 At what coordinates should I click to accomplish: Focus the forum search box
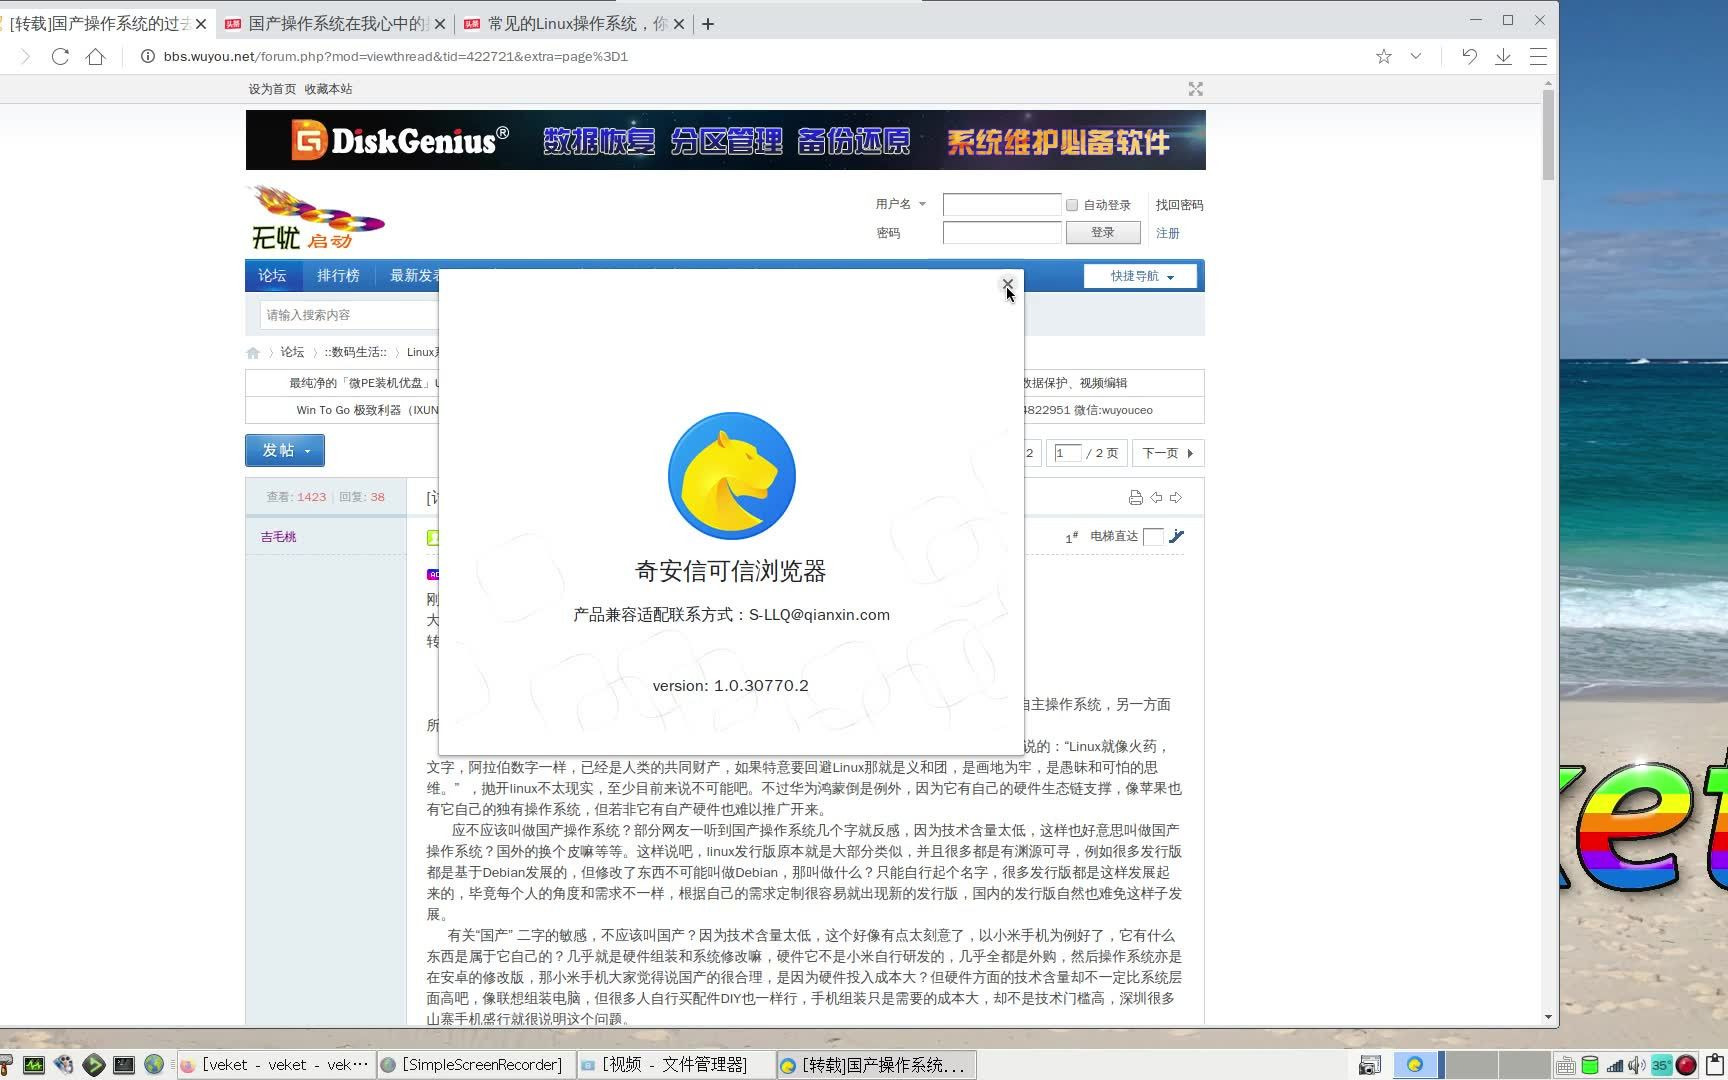pos(348,315)
